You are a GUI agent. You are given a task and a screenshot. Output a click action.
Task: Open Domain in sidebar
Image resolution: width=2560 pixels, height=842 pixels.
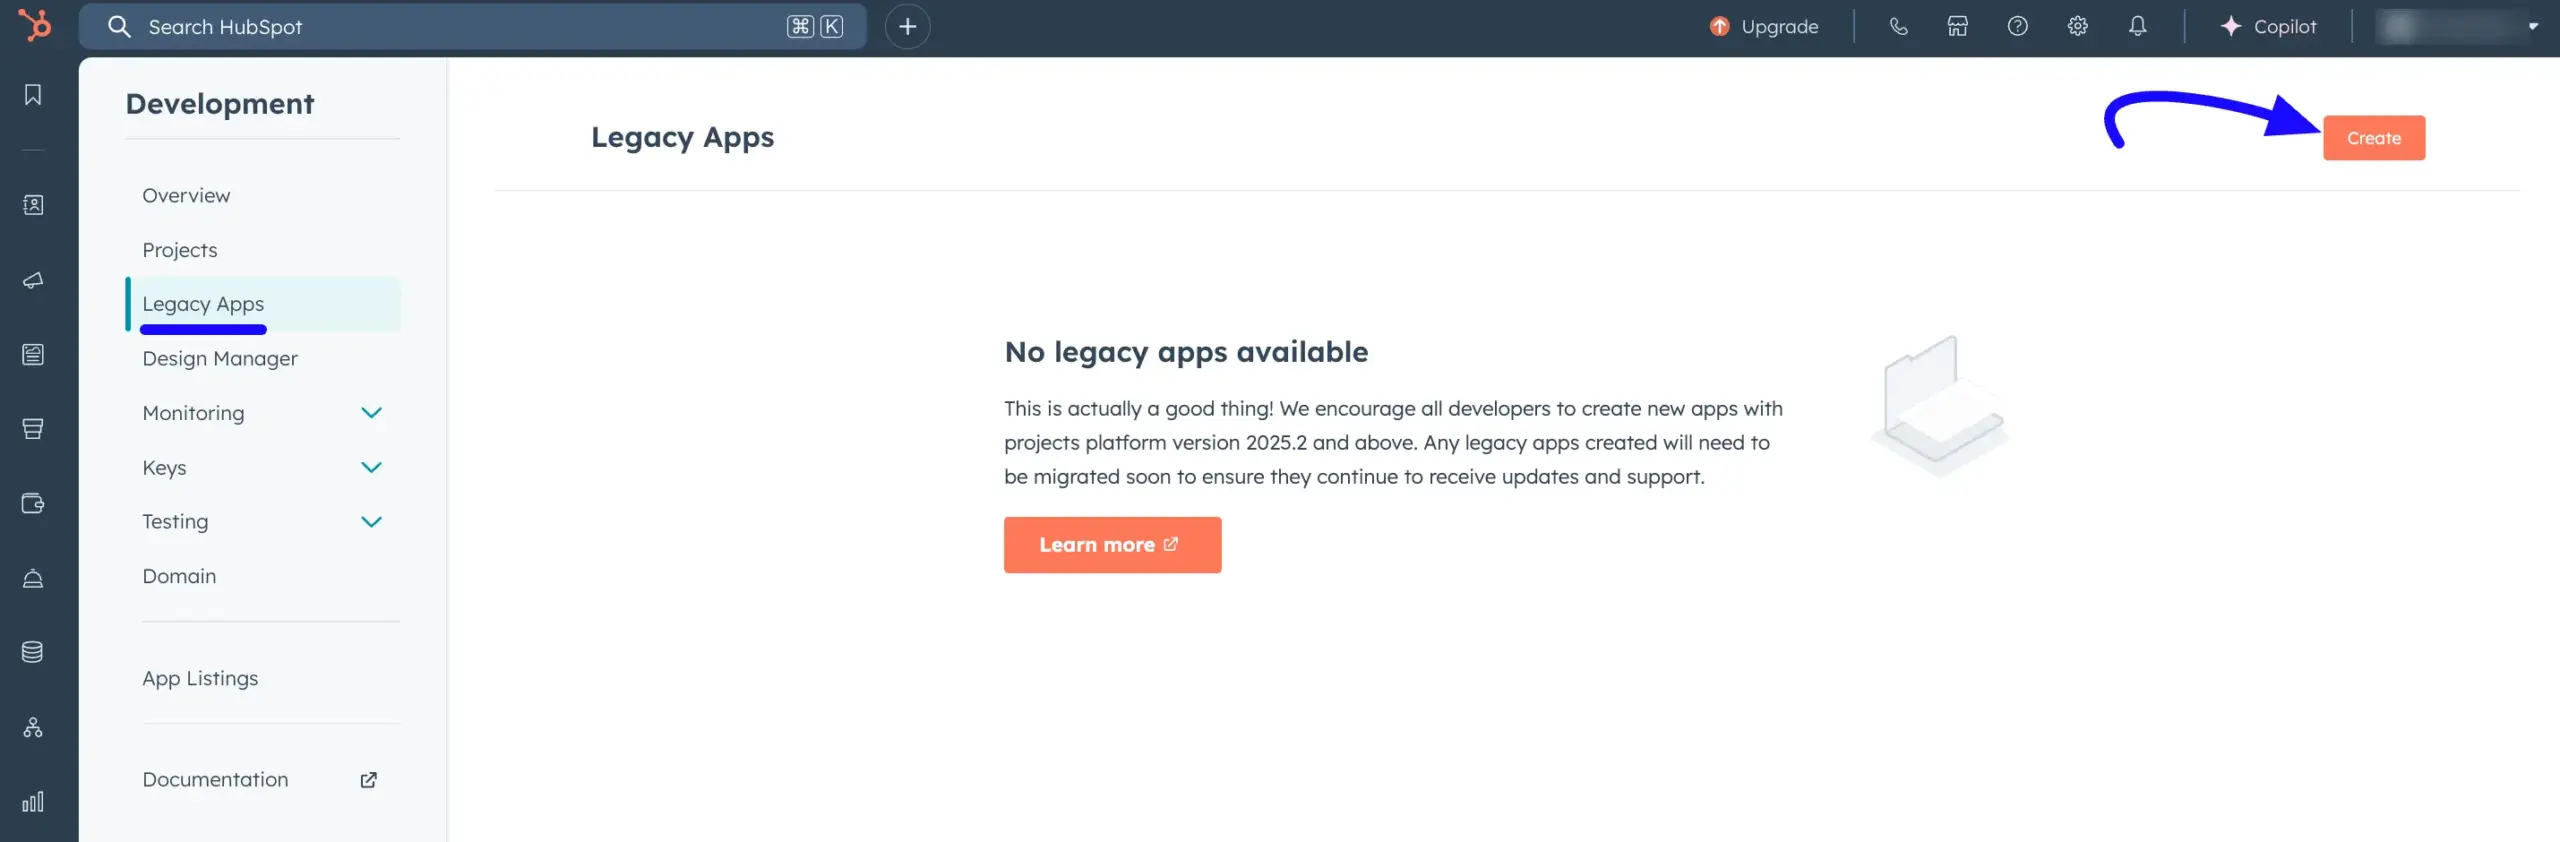[179, 576]
